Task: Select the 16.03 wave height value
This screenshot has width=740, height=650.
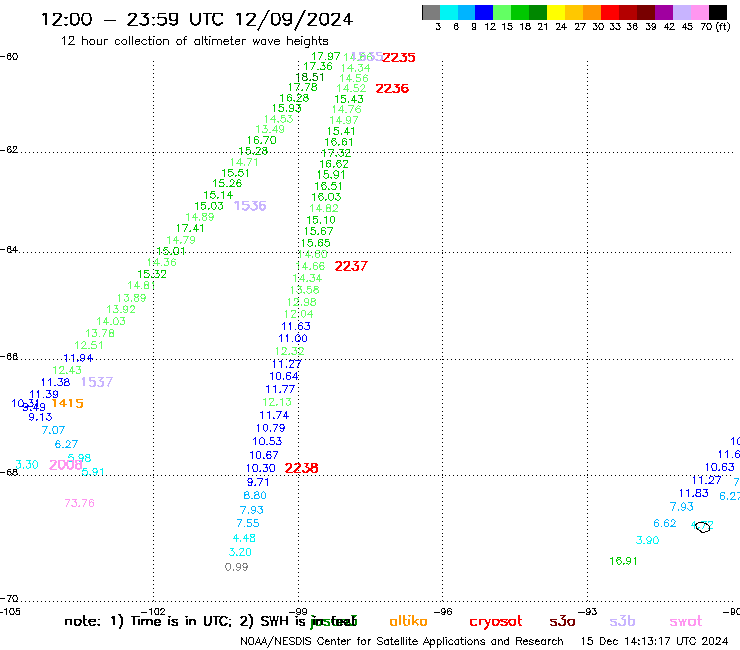Action: coord(327,197)
